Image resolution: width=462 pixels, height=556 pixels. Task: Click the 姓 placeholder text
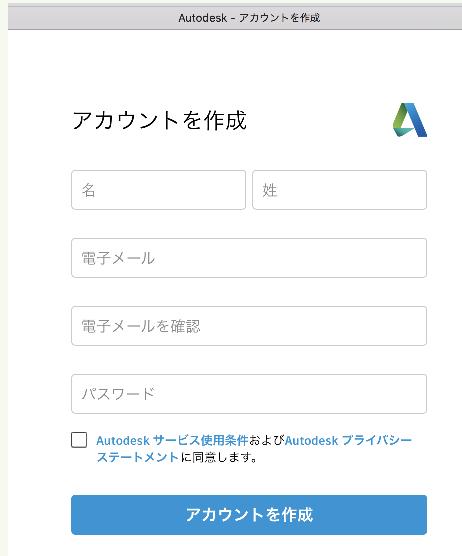(270, 190)
